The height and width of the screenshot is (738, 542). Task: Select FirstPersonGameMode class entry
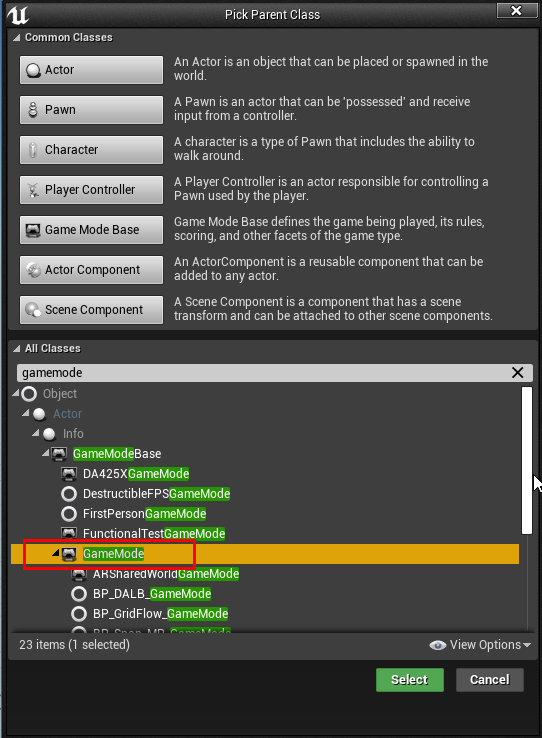point(144,513)
